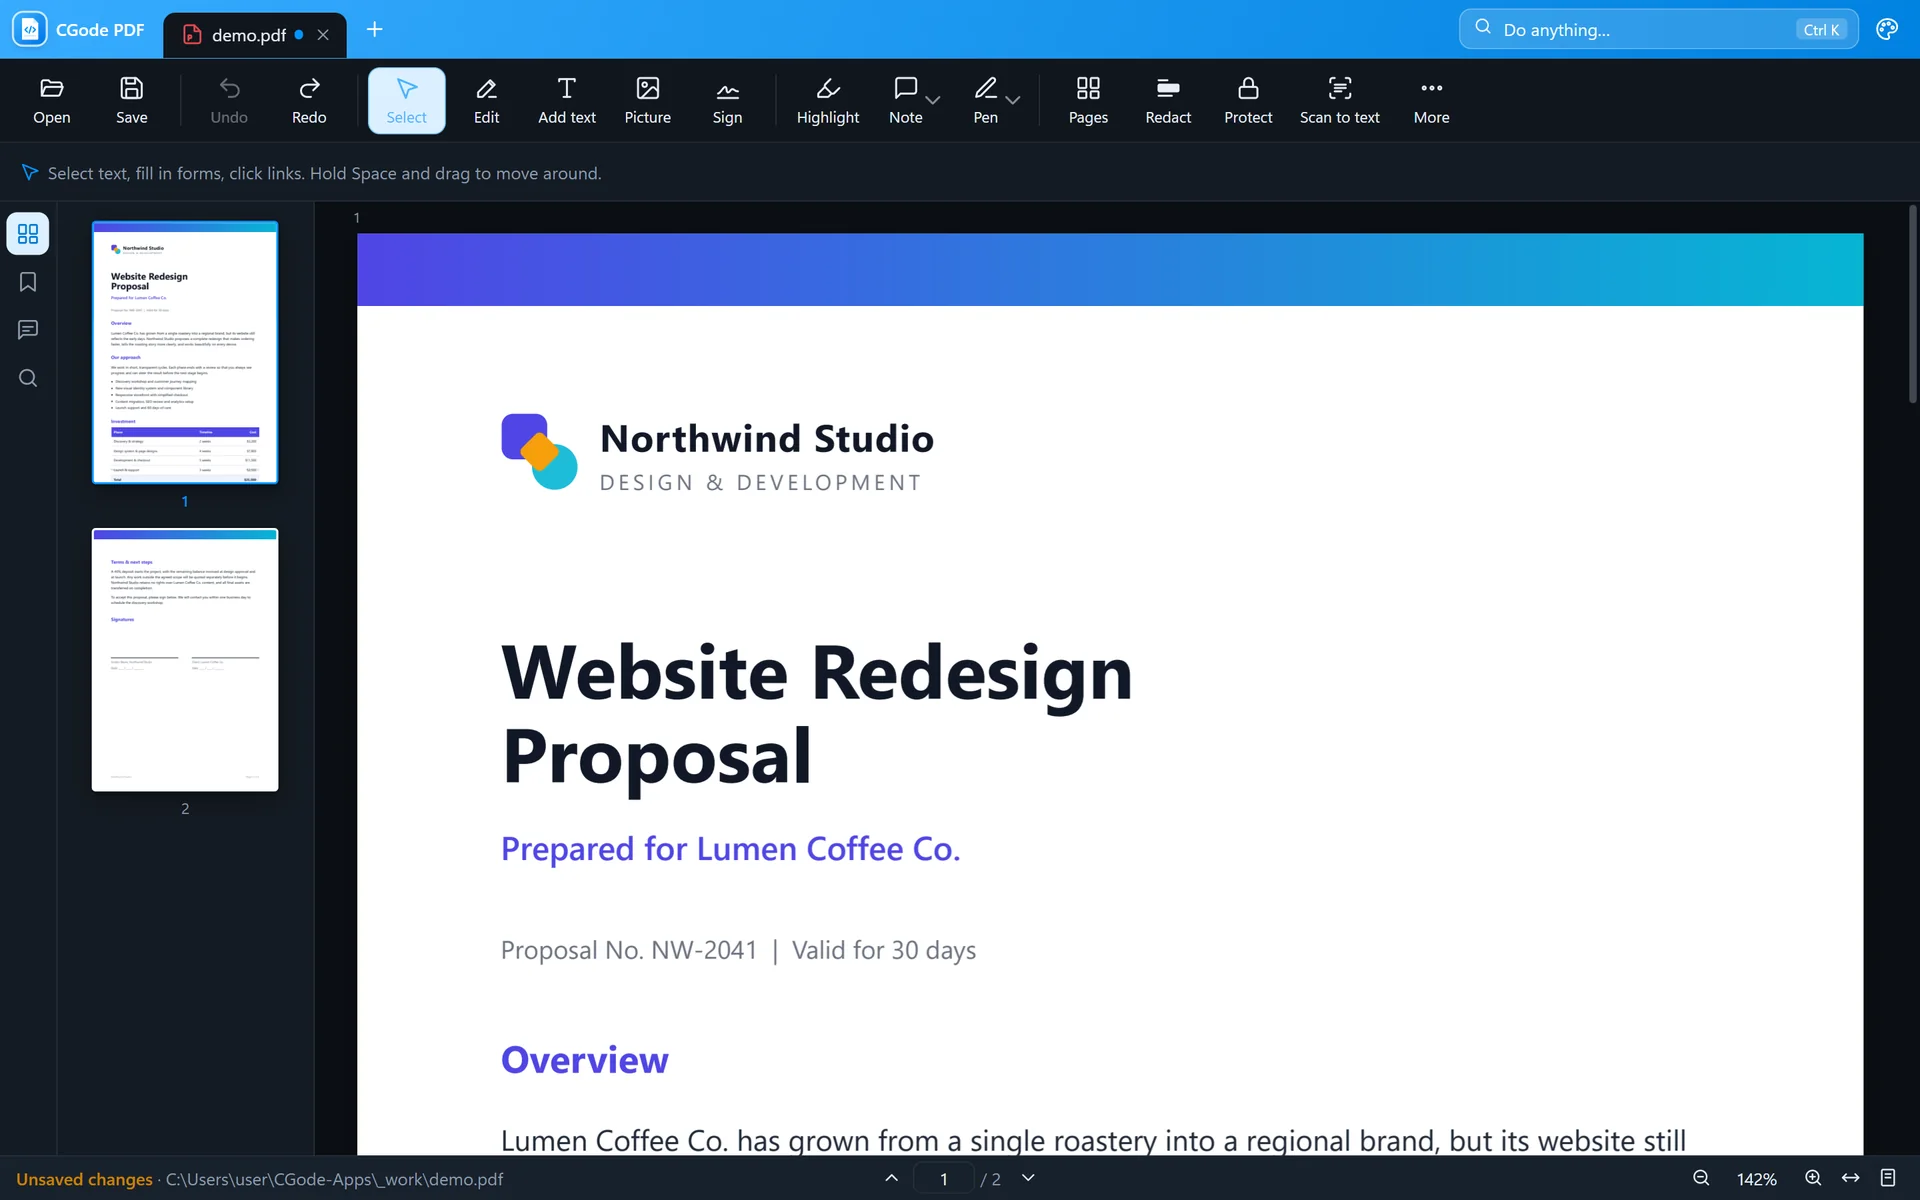Choose the Edit tool

[487, 100]
